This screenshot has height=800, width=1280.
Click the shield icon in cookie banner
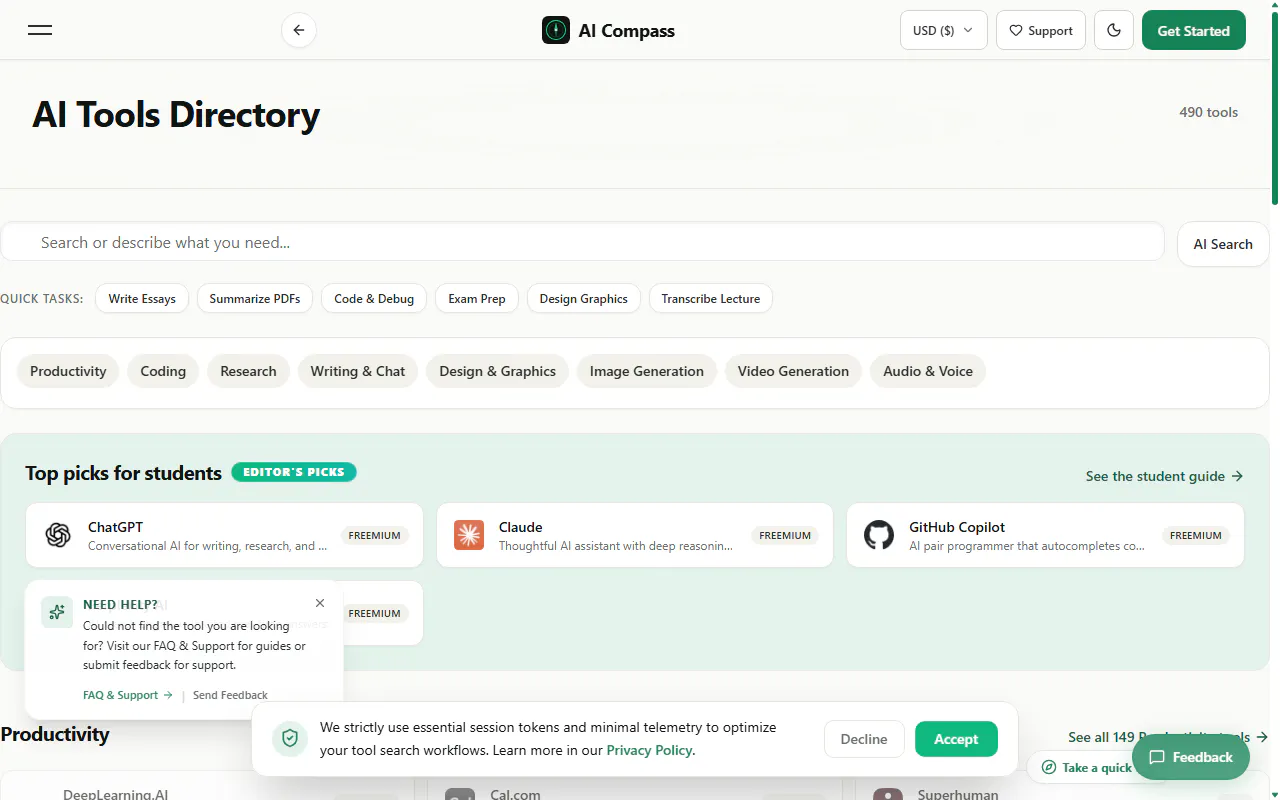coord(290,738)
